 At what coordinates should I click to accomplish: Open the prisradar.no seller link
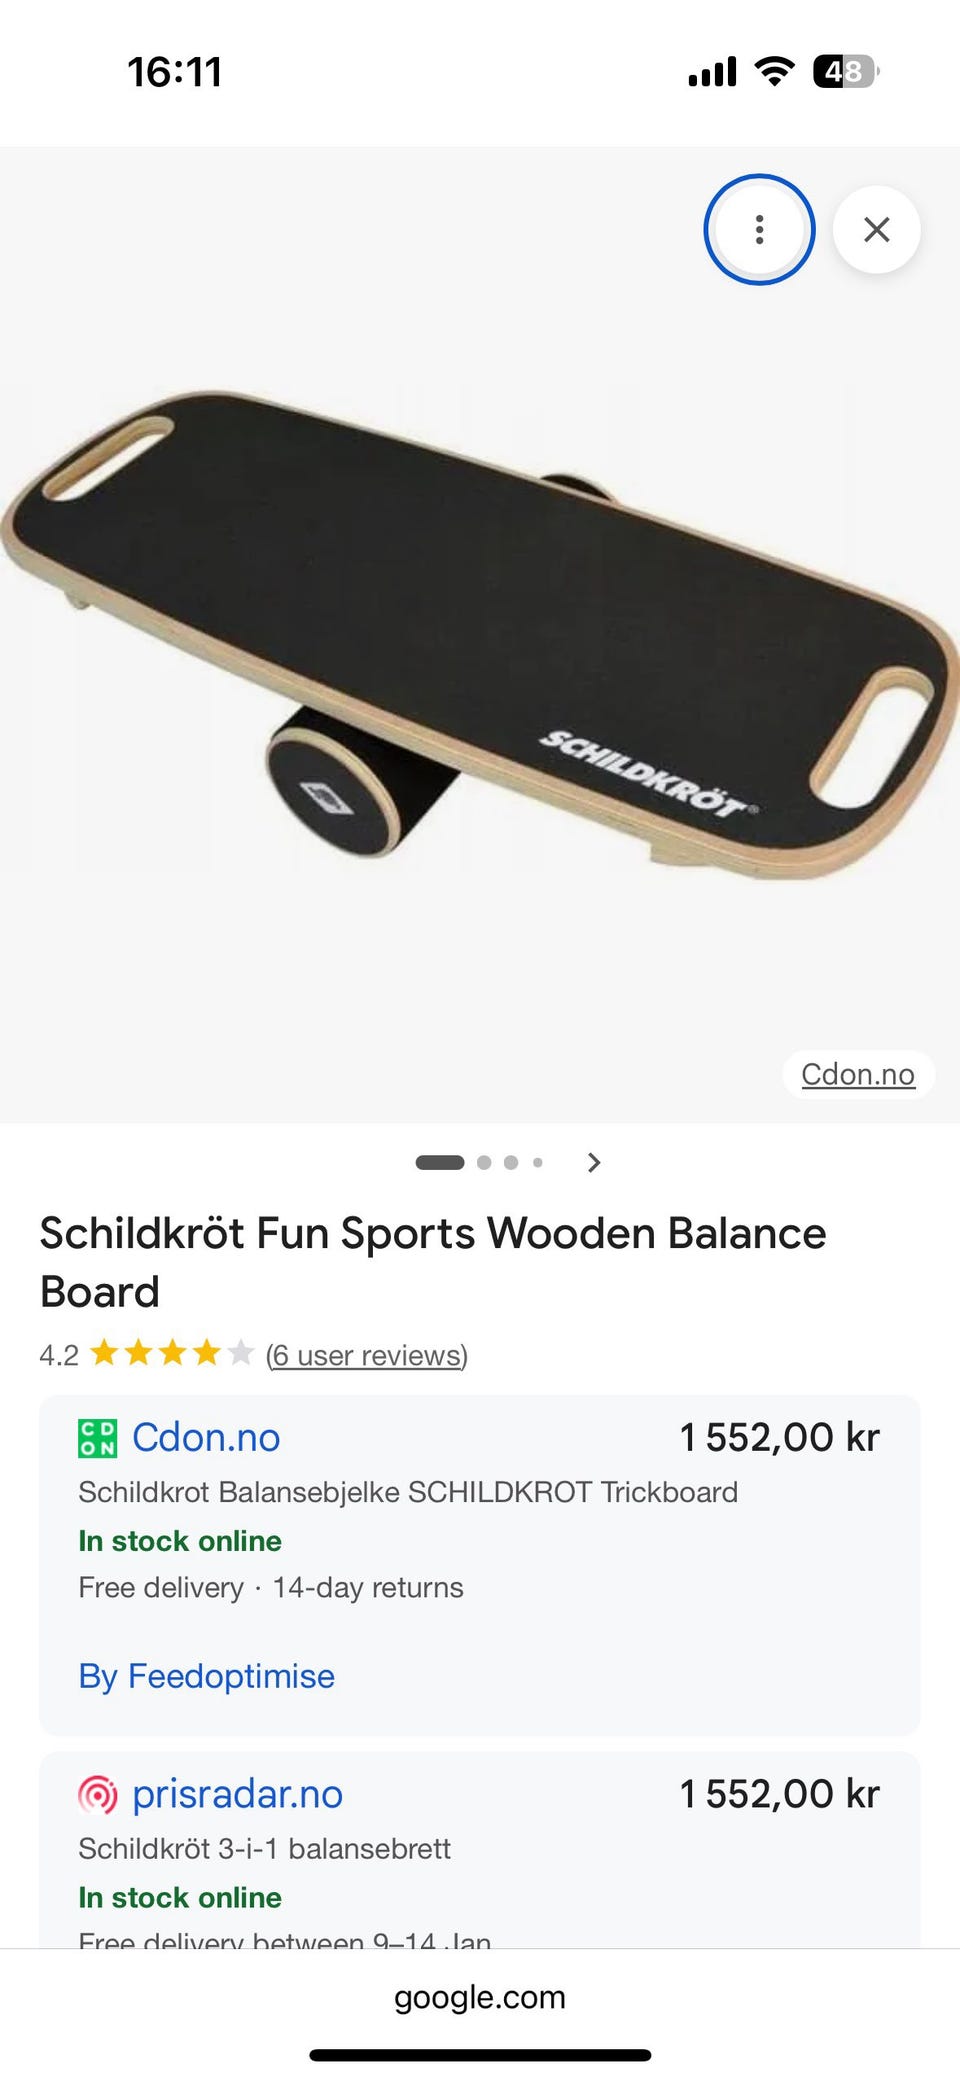pos(238,1794)
